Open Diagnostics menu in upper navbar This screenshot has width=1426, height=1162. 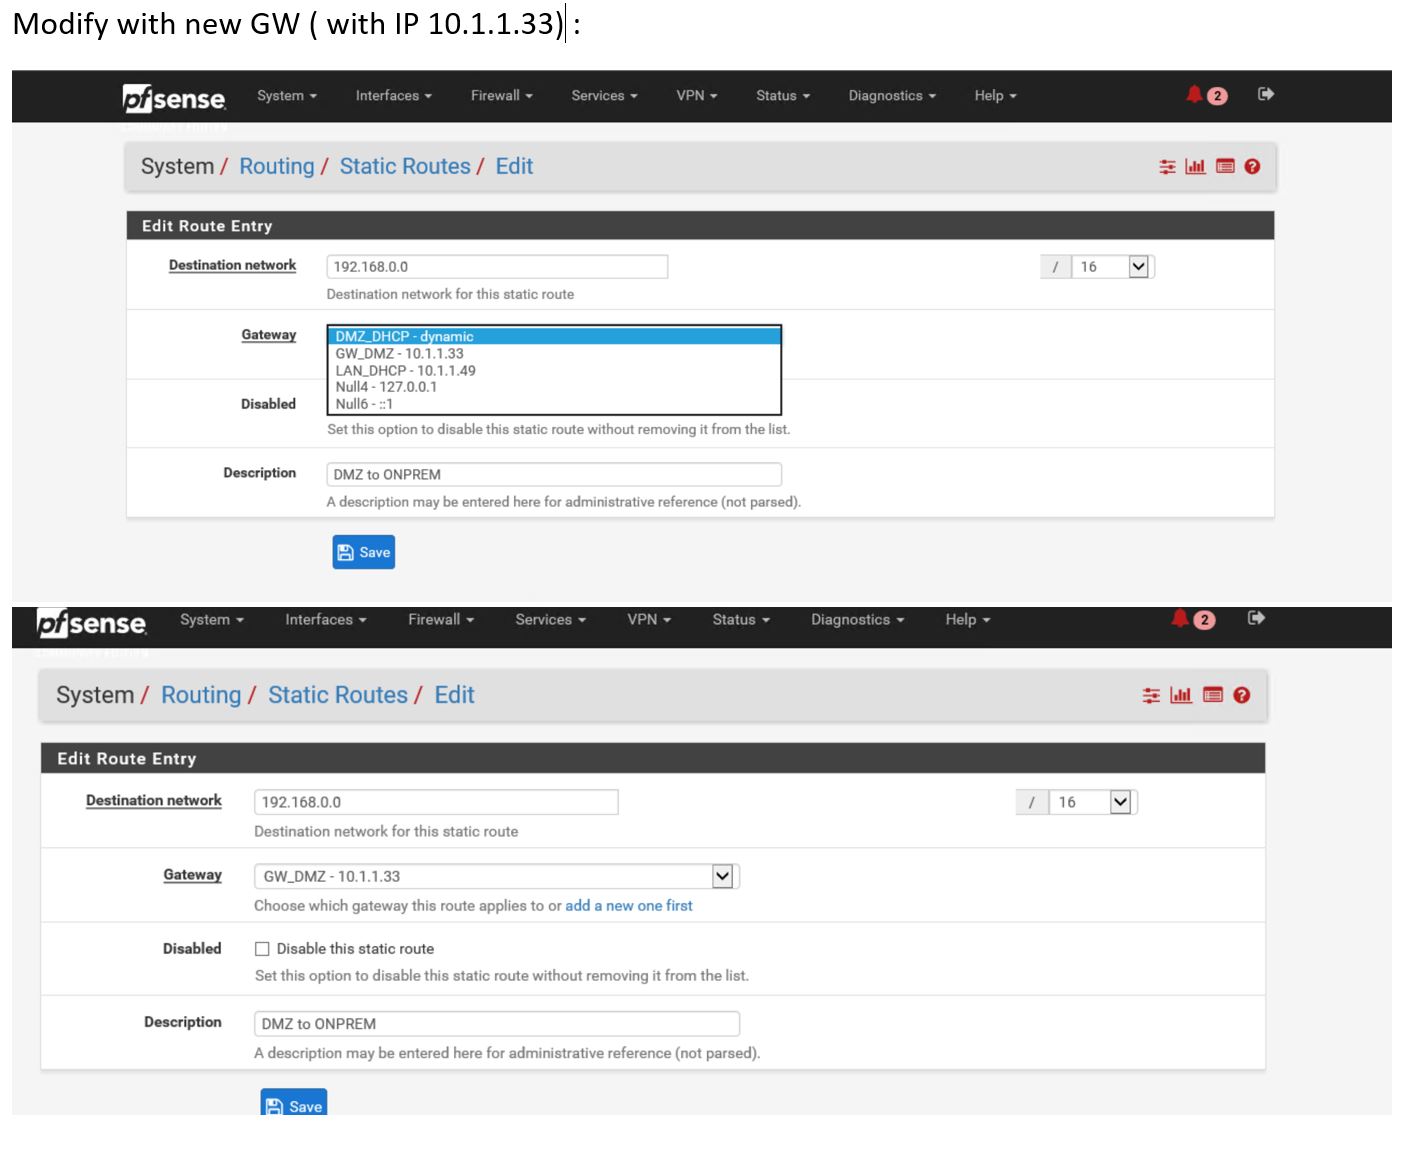893,96
